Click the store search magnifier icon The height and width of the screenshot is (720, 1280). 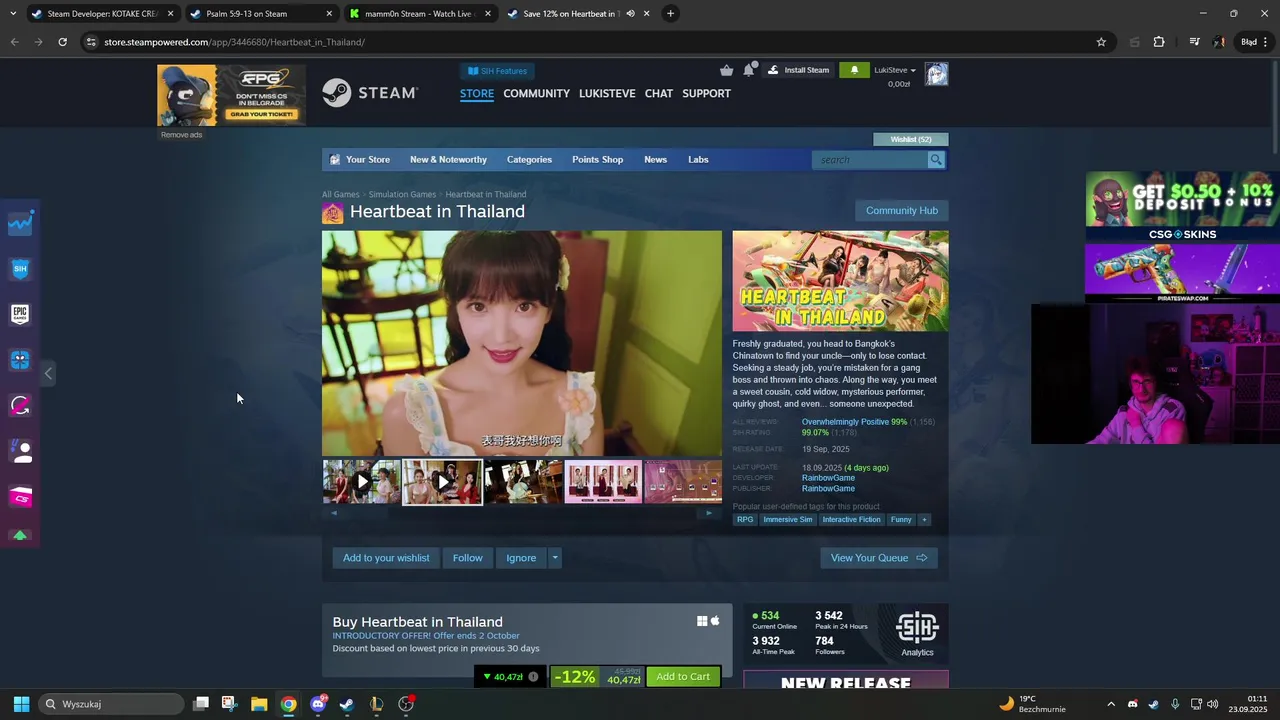click(x=936, y=160)
